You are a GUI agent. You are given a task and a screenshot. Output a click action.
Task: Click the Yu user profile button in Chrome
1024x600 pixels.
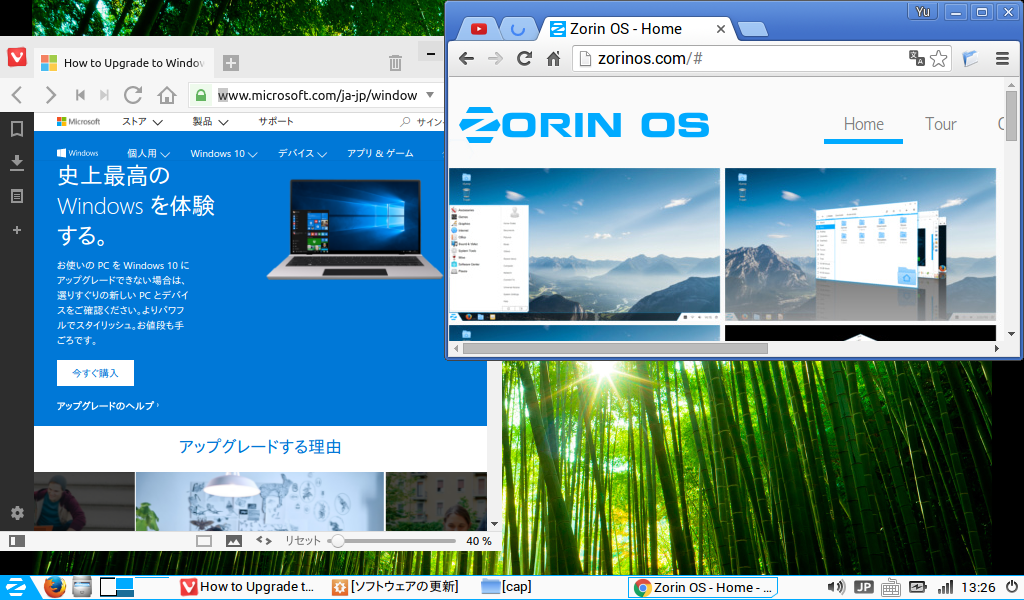tap(922, 12)
